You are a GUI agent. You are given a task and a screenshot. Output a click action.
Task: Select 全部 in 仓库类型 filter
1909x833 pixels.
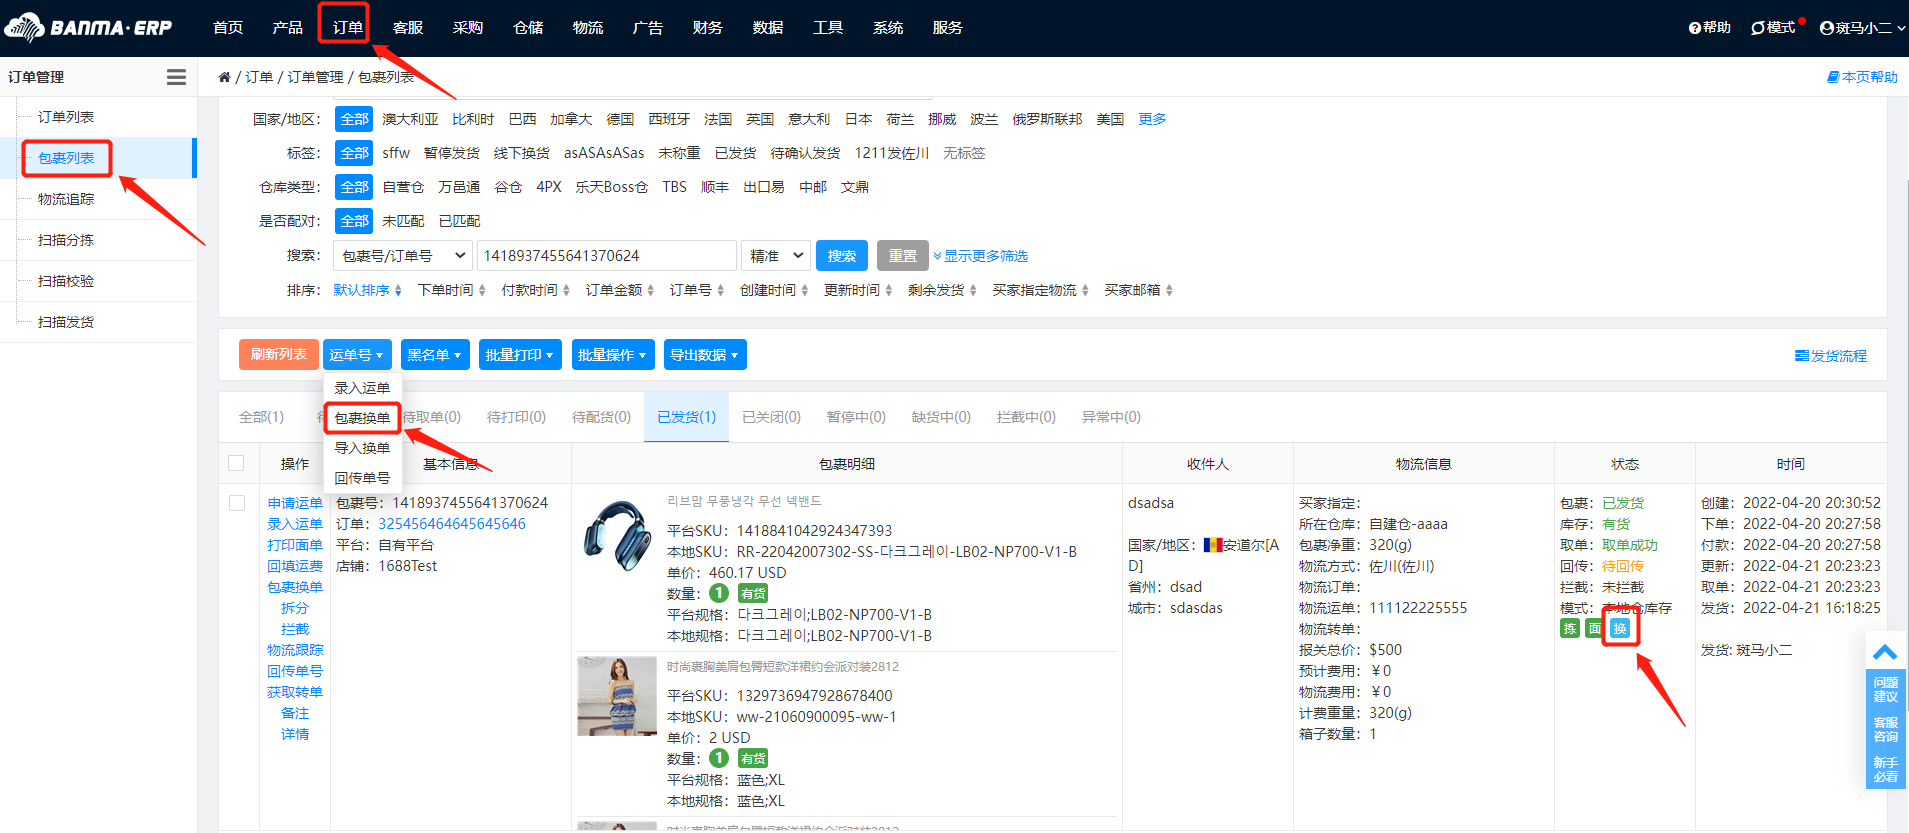pyautogui.click(x=354, y=187)
